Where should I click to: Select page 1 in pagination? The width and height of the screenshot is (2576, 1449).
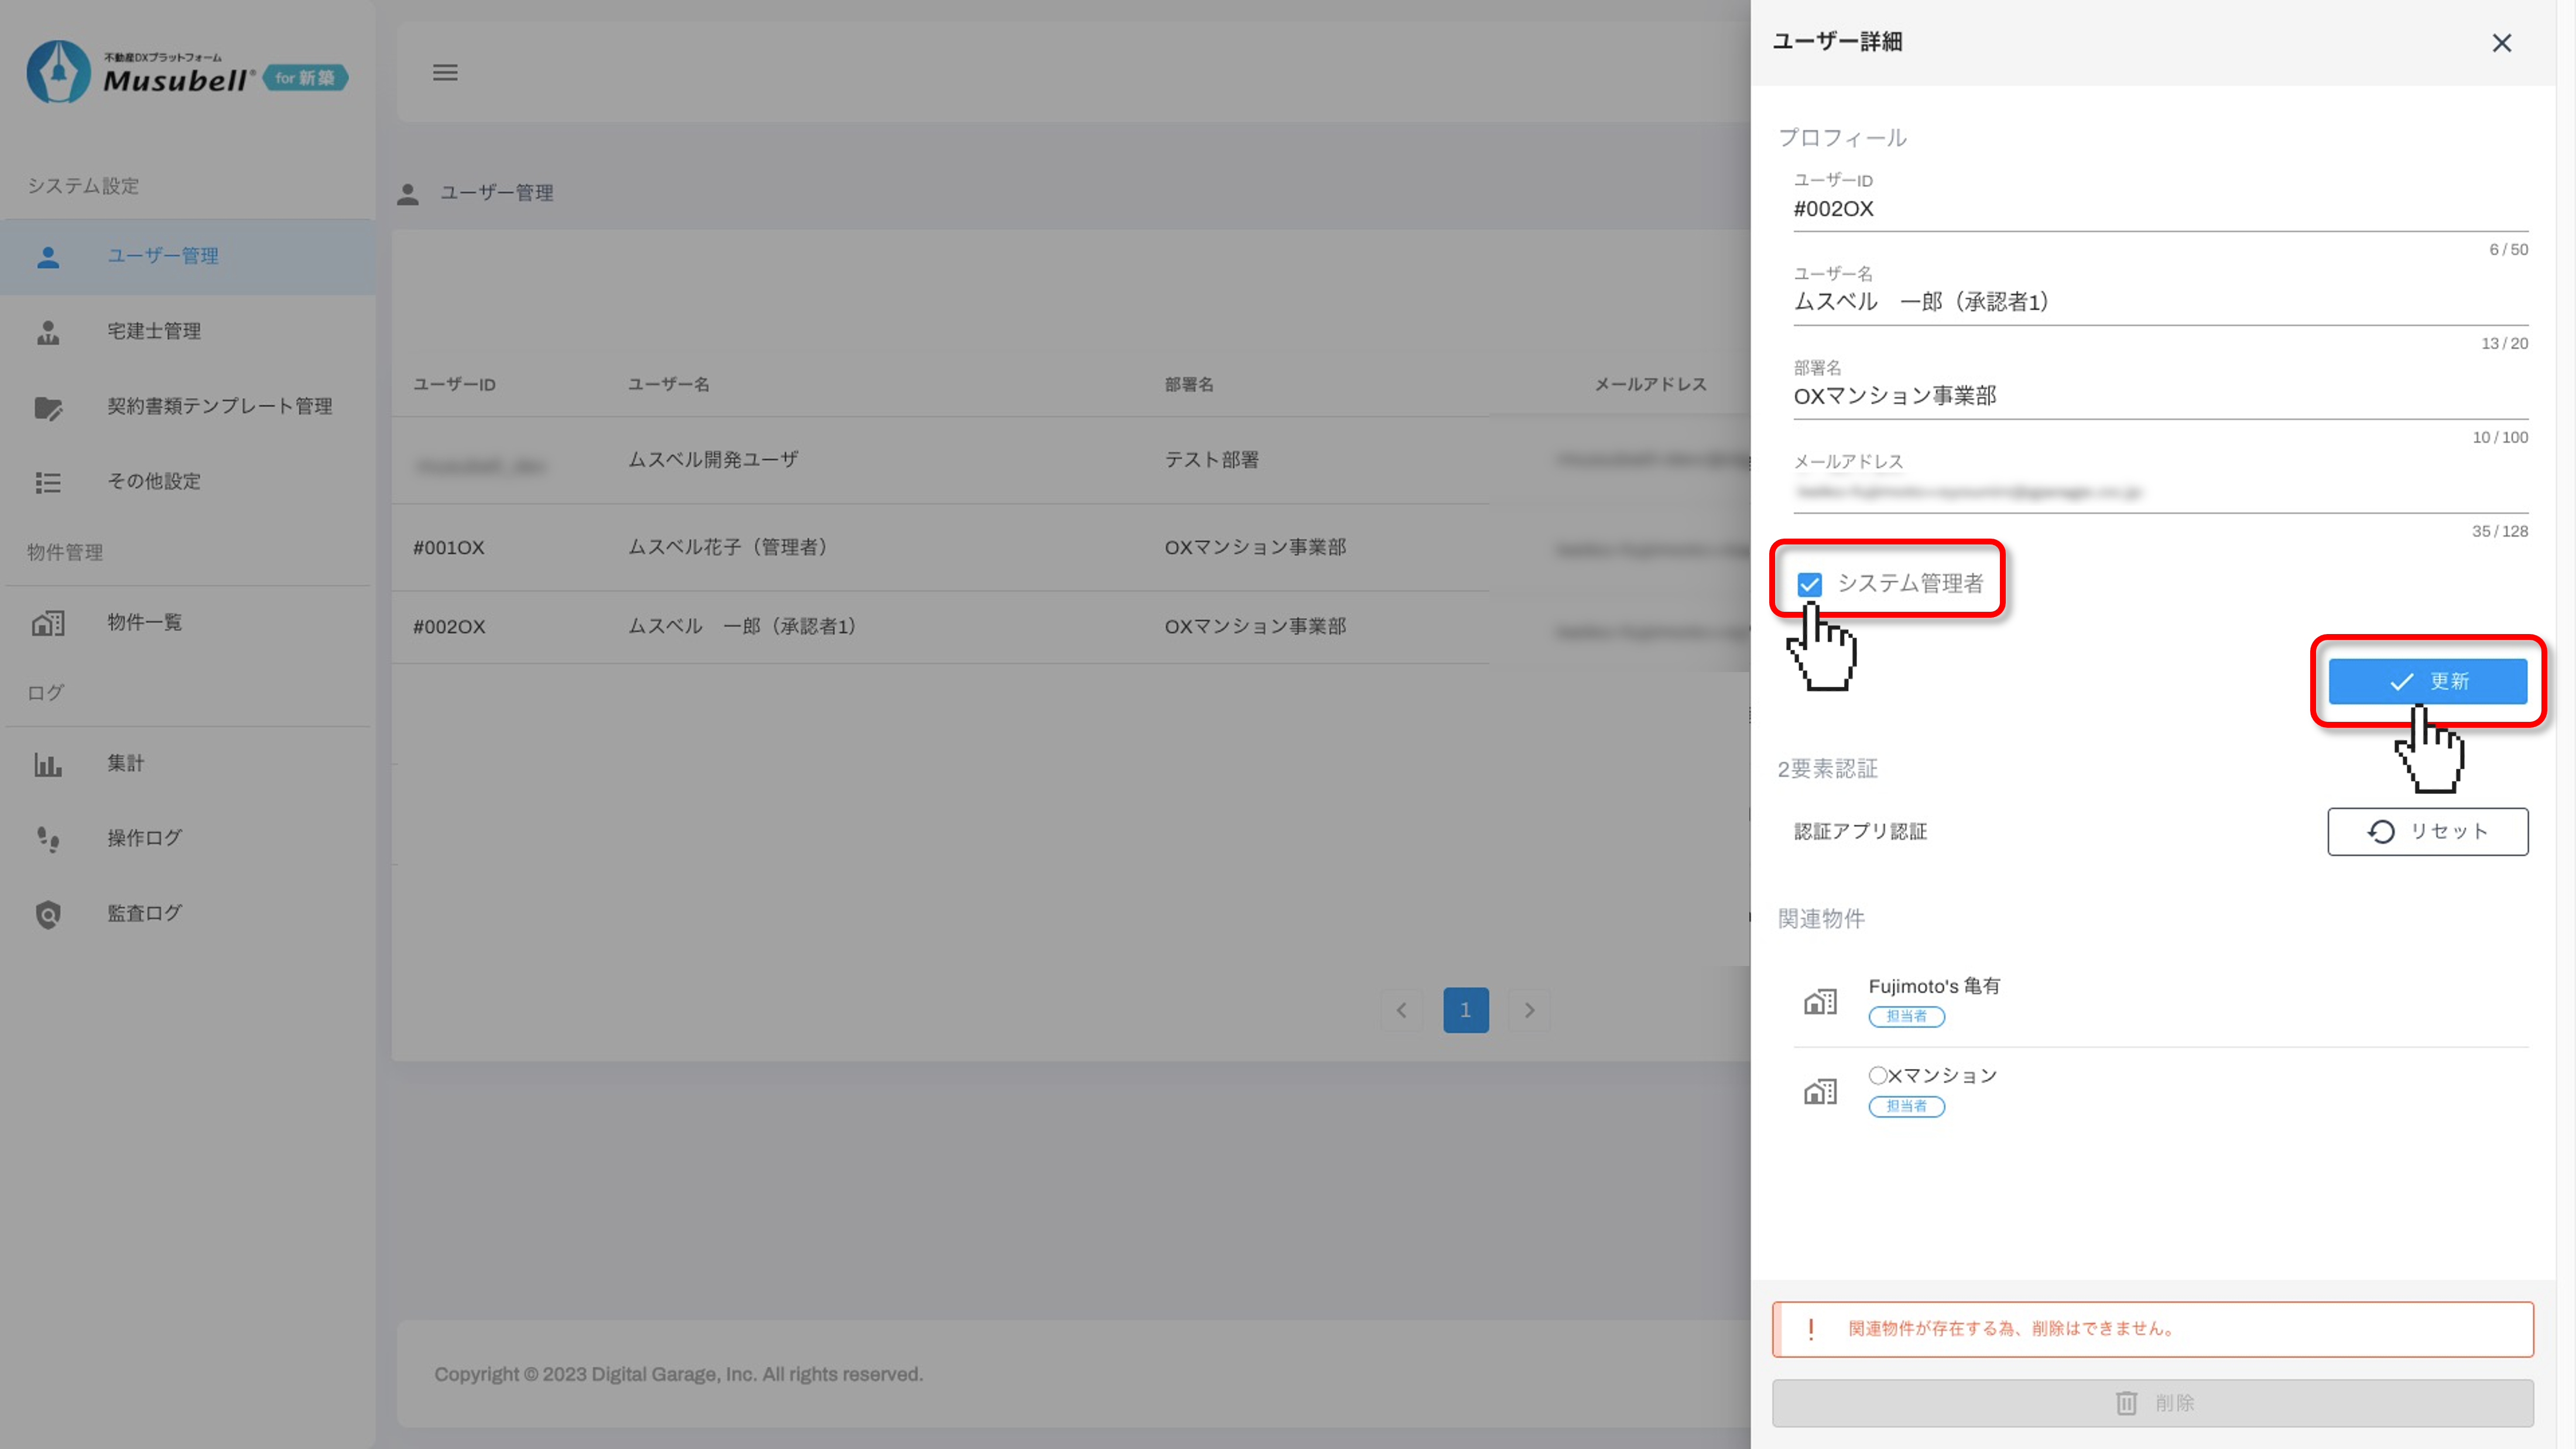coord(1465,1010)
